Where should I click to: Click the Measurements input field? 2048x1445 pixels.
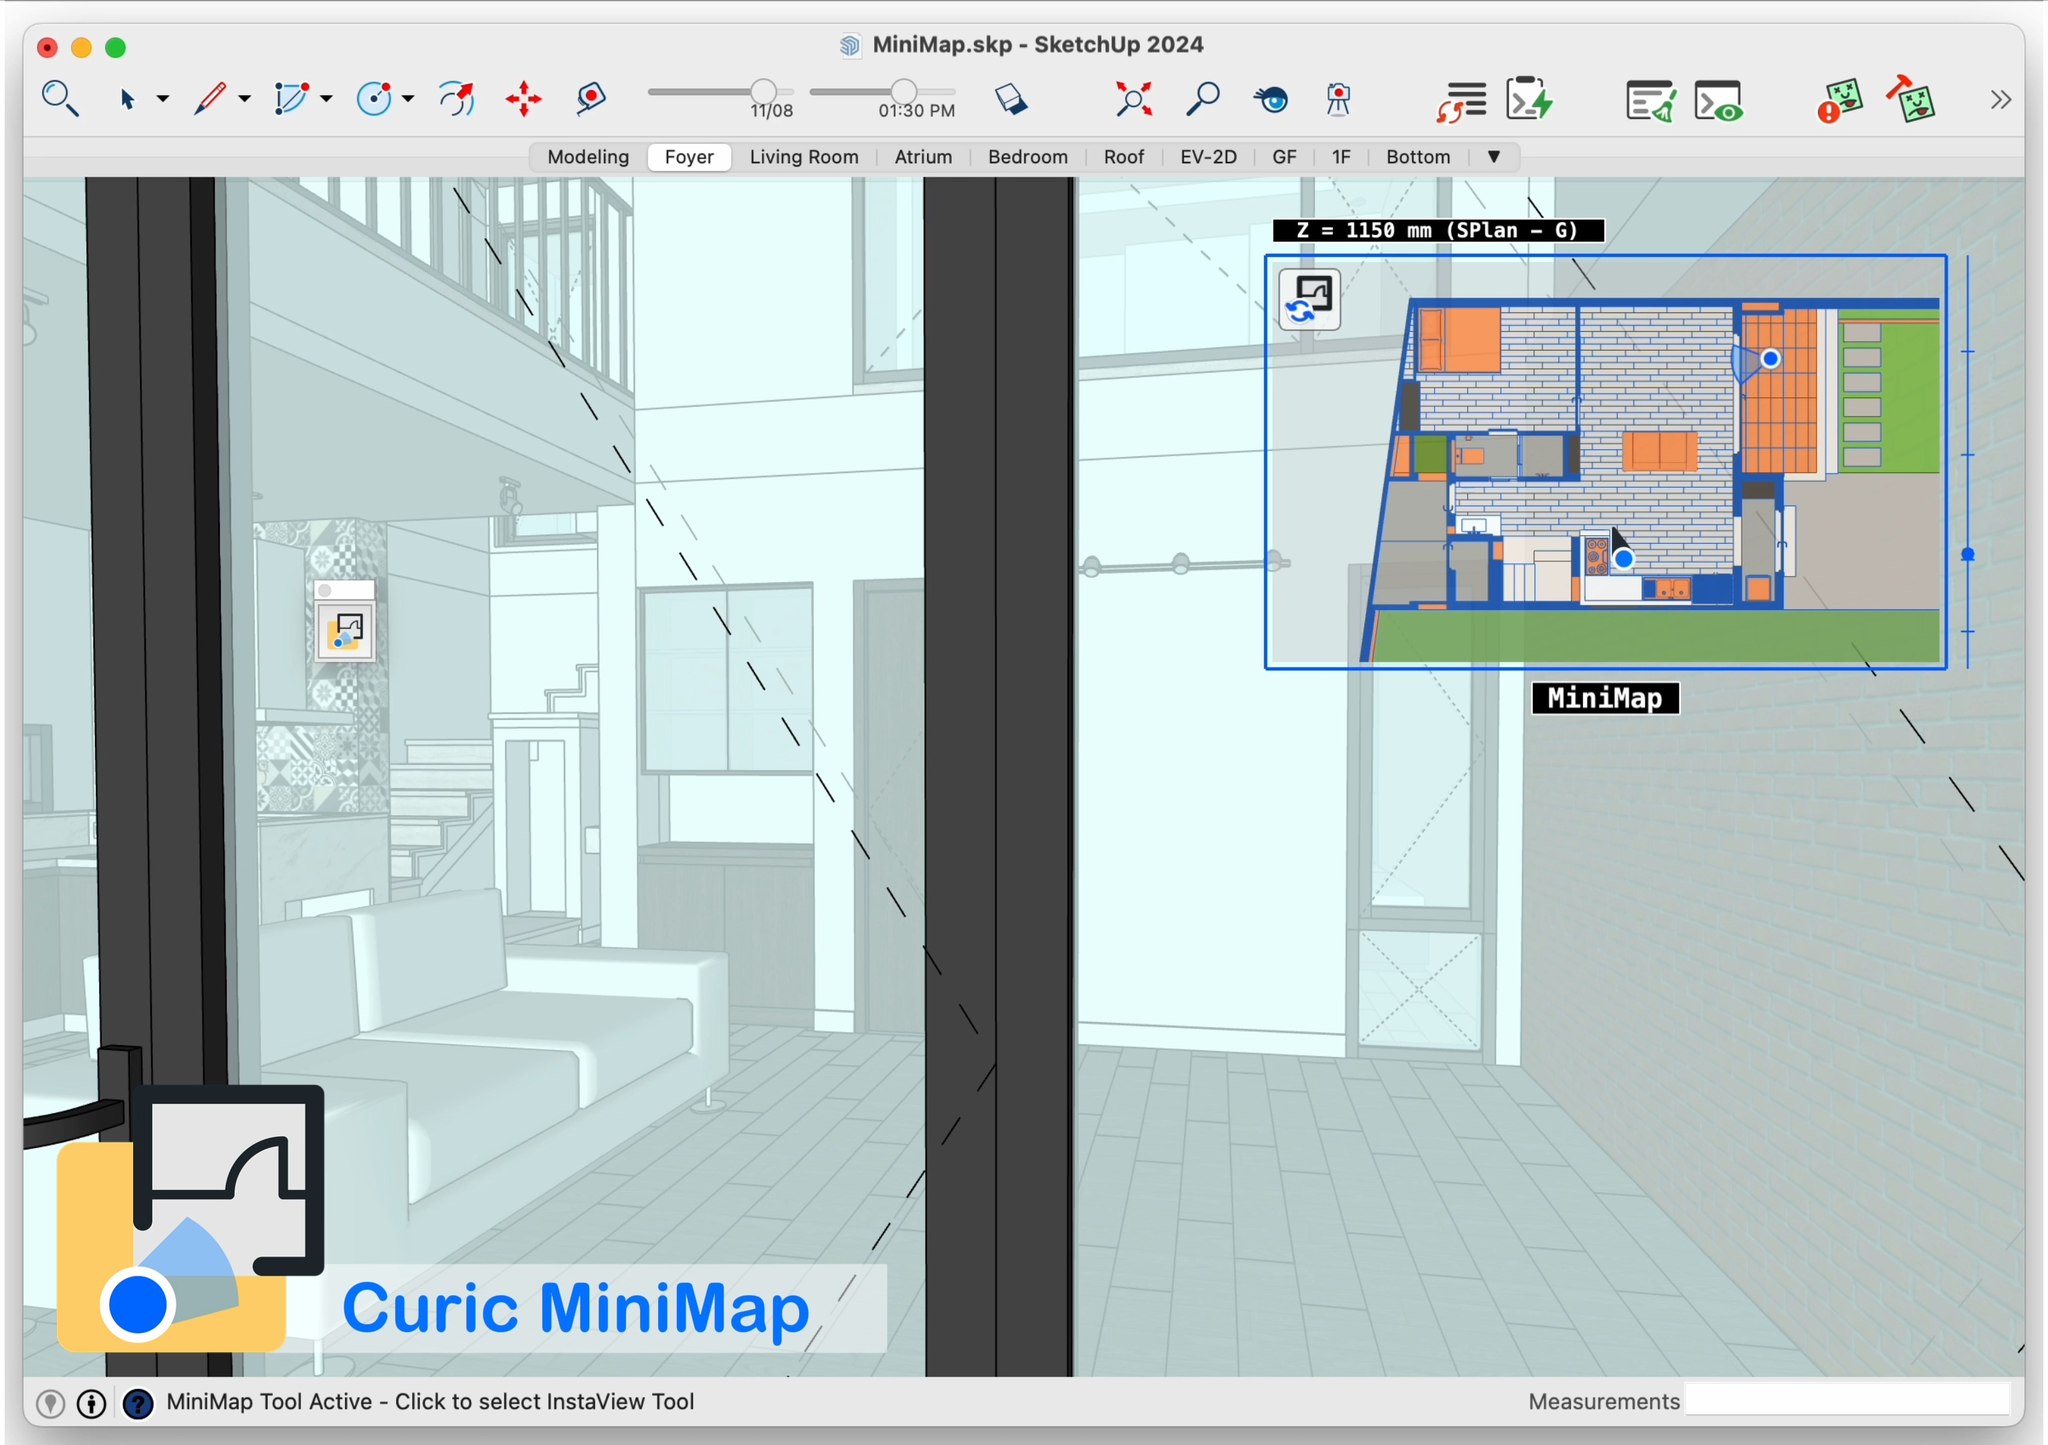tap(1847, 1400)
